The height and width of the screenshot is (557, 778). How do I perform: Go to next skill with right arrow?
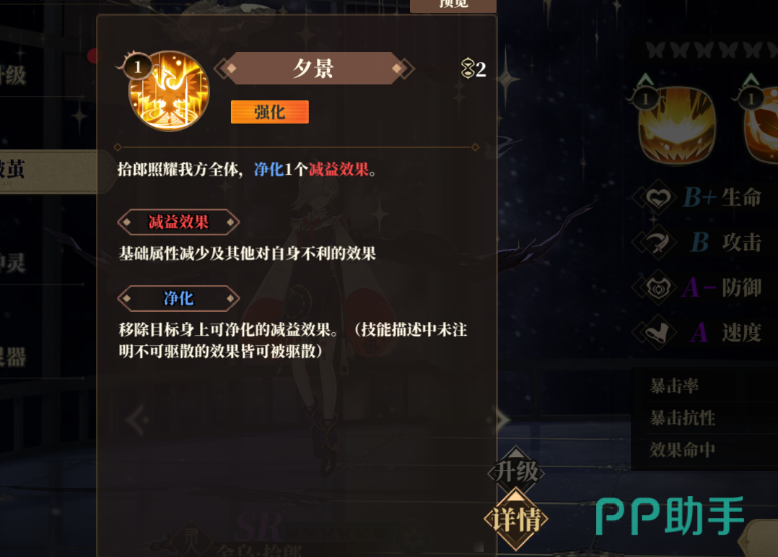(x=502, y=420)
